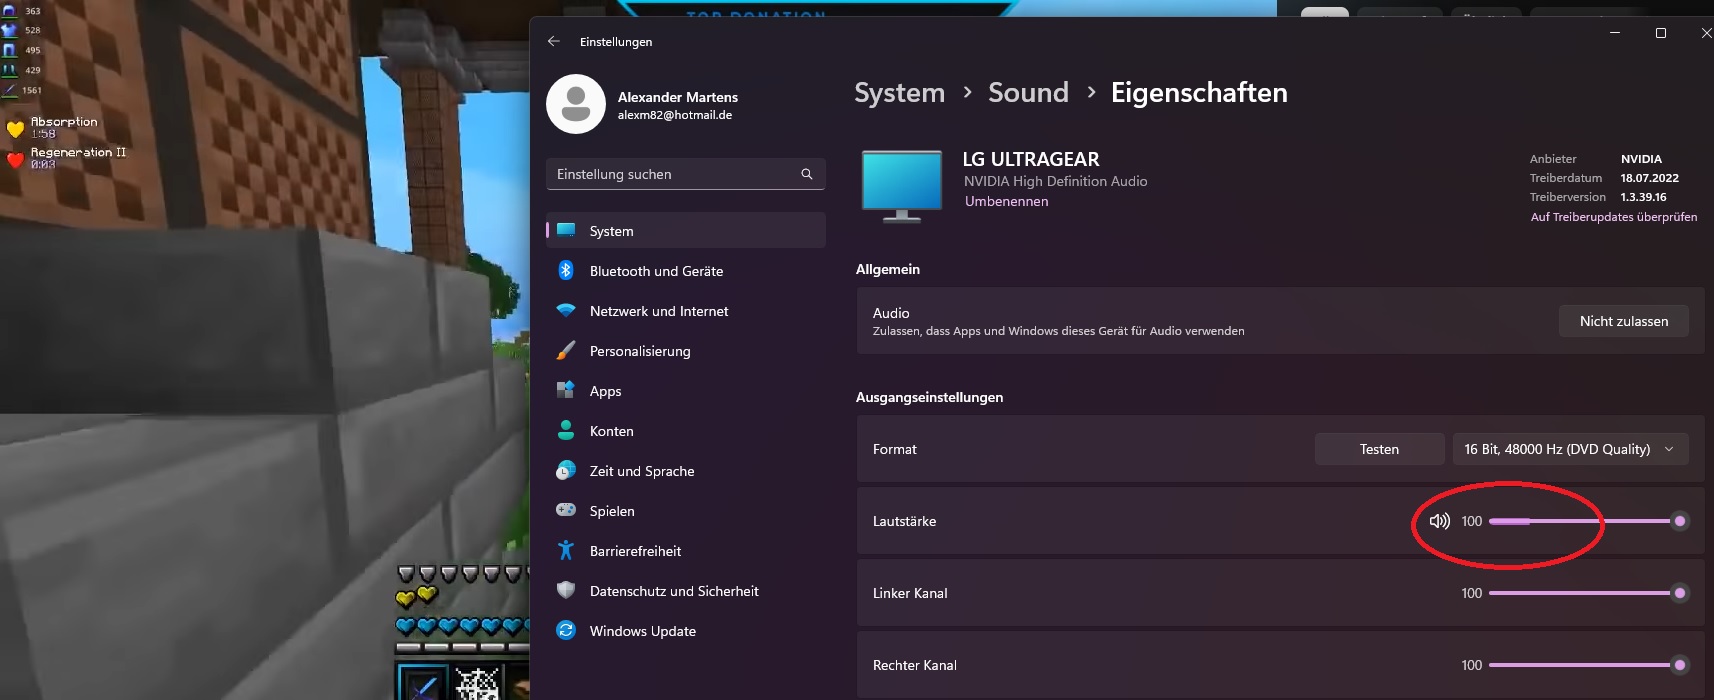Click the Einstellung suchen search field
This screenshot has height=700, width=1714.
tap(686, 174)
